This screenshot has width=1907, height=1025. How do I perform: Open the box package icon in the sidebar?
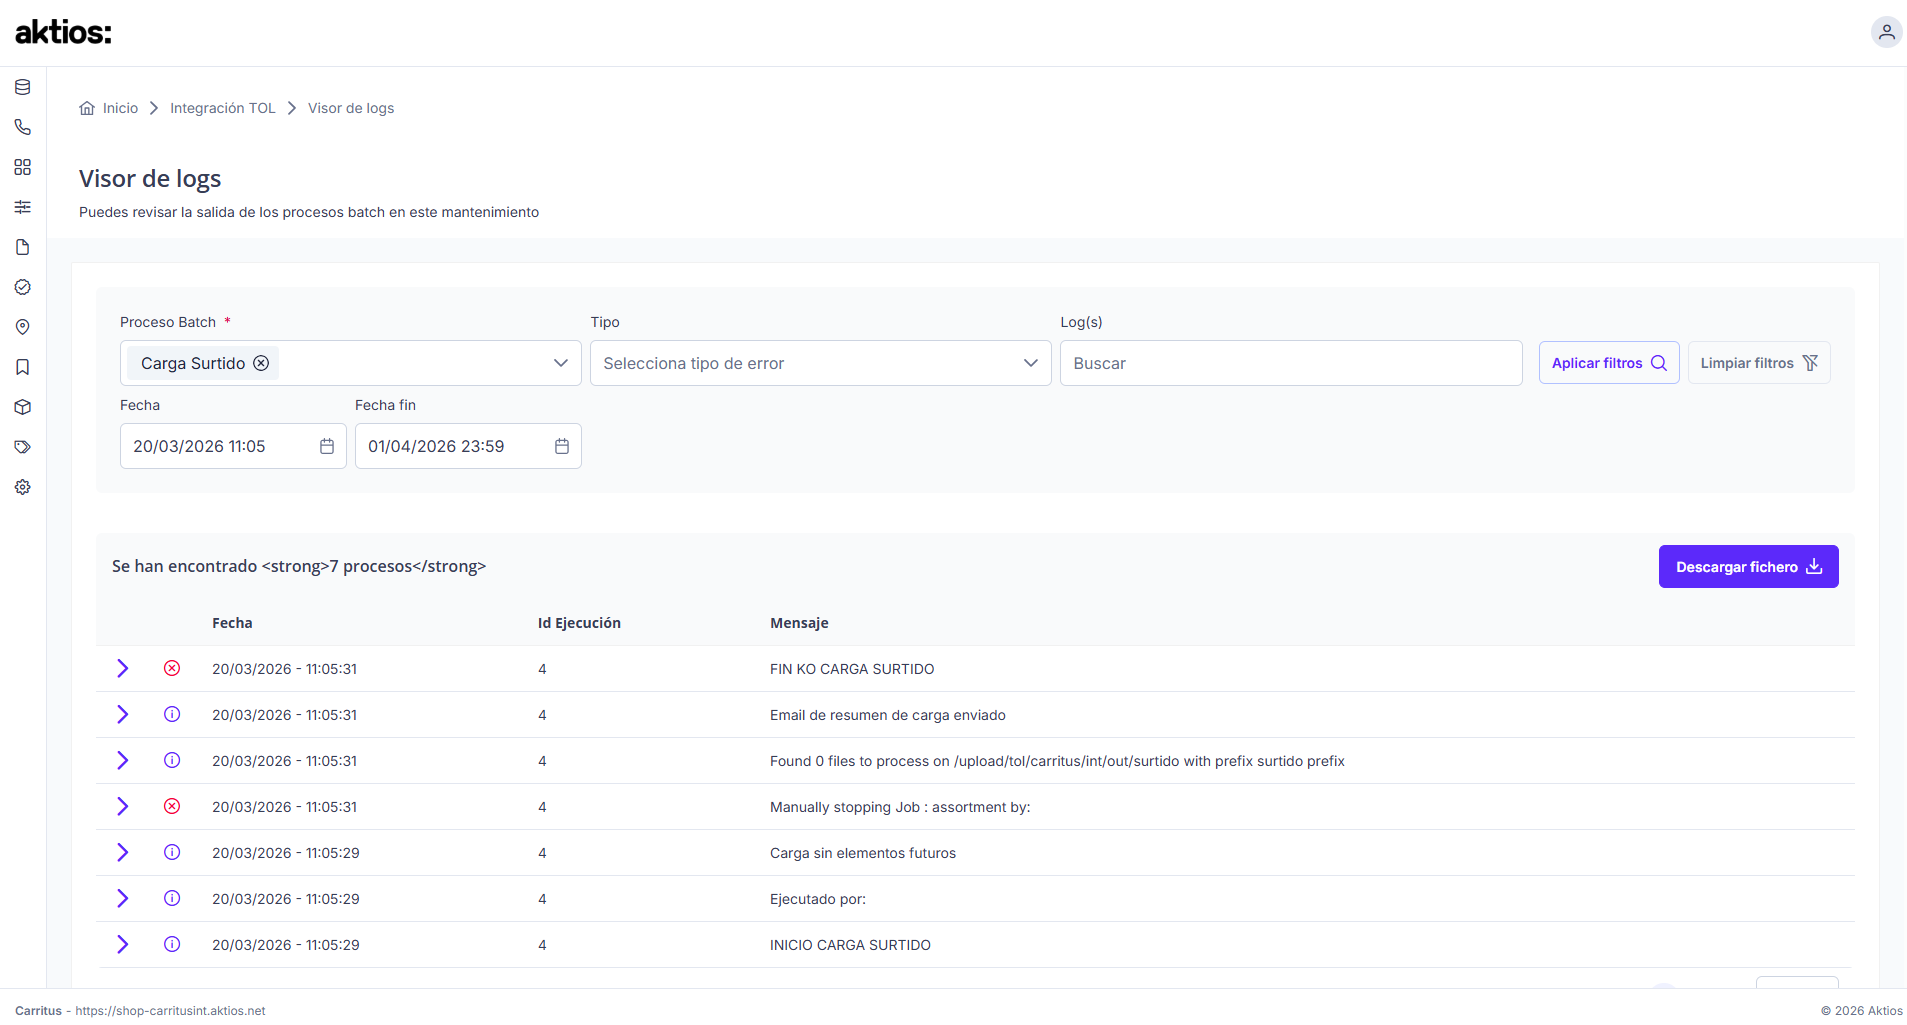tap(23, 407)
